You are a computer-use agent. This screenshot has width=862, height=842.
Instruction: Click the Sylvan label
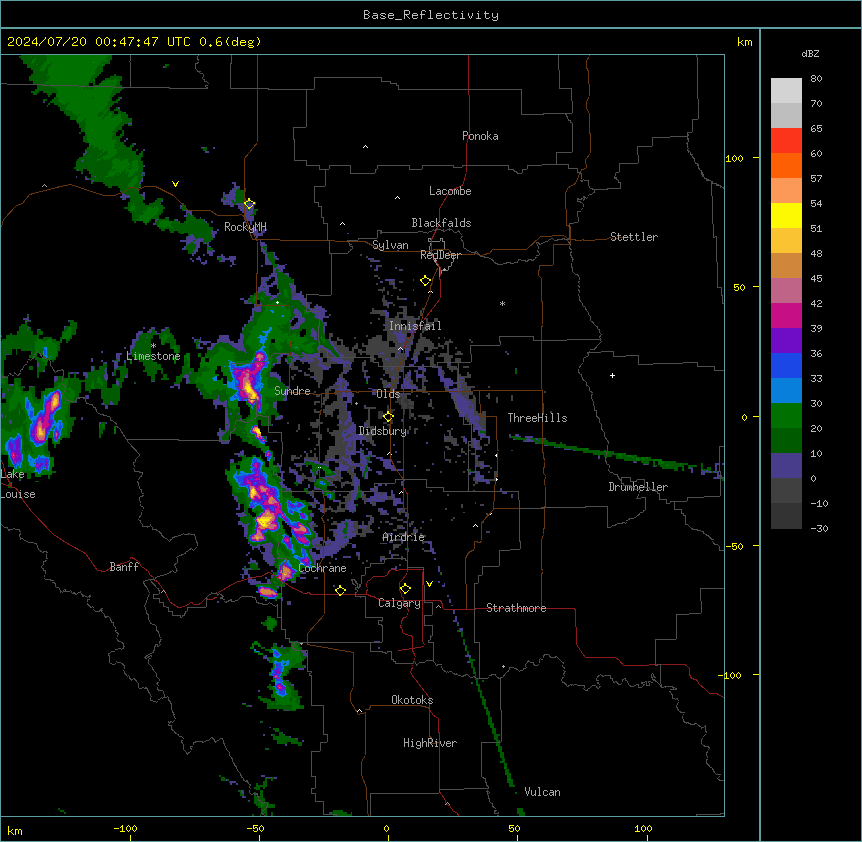point(390,245)
